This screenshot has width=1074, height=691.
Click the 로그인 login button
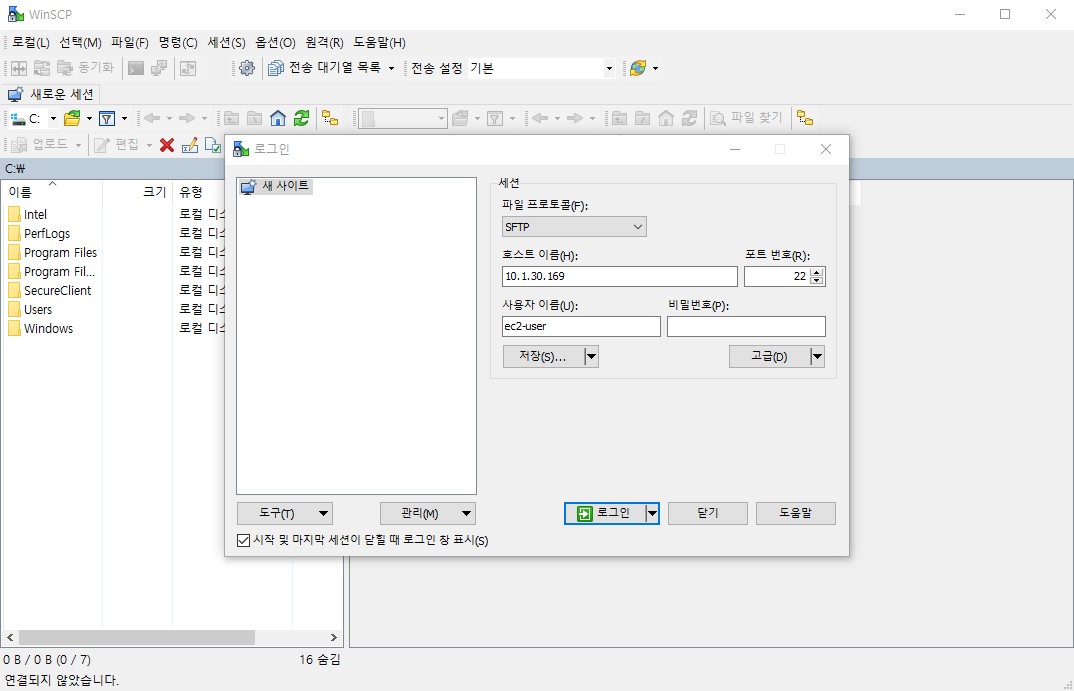pyautogui.click(x=605, y=513)
